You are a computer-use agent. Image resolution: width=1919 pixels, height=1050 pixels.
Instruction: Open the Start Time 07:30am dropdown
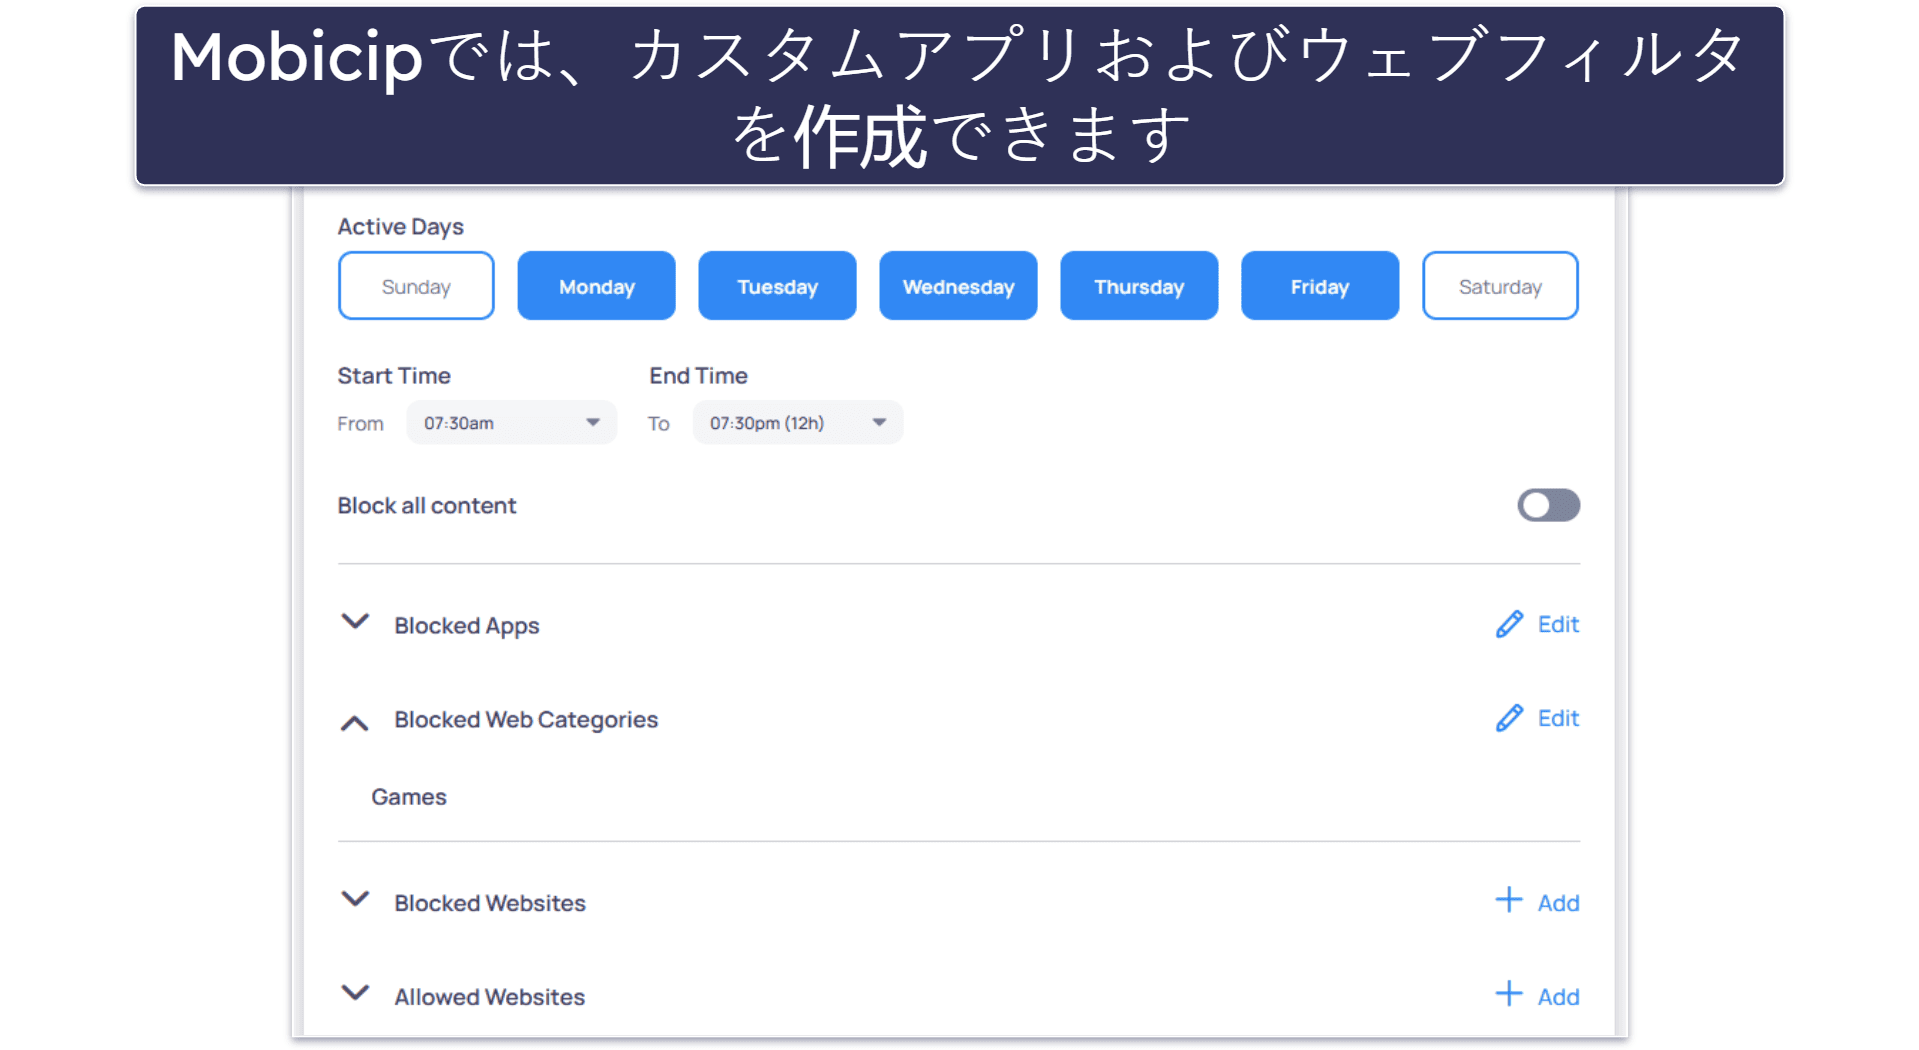[x=511, y=423]
